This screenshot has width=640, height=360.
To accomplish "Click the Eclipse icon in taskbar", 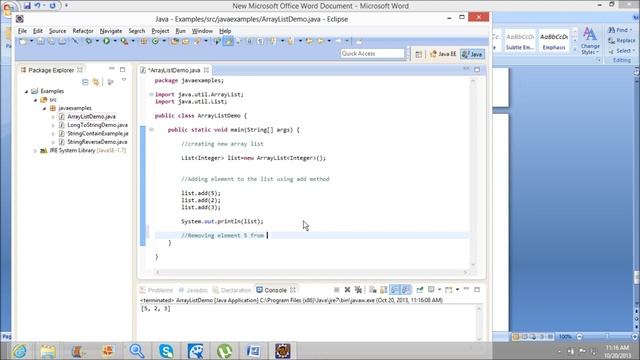I will coord(282,351).
